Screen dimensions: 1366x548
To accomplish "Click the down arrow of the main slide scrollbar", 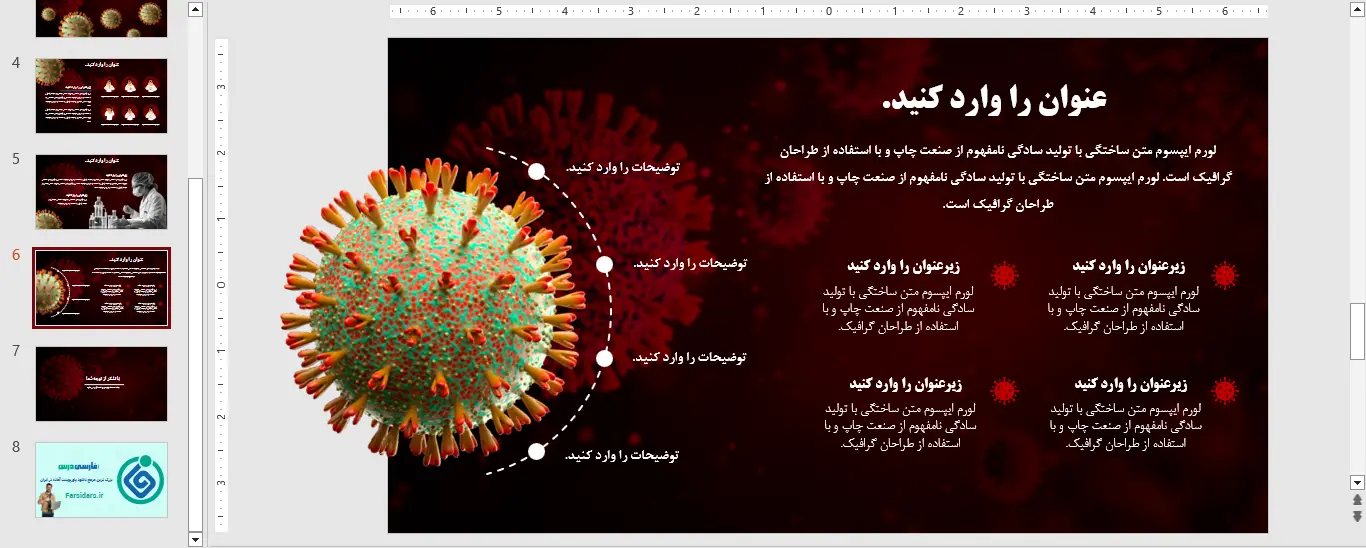I will click(1357, 482).
